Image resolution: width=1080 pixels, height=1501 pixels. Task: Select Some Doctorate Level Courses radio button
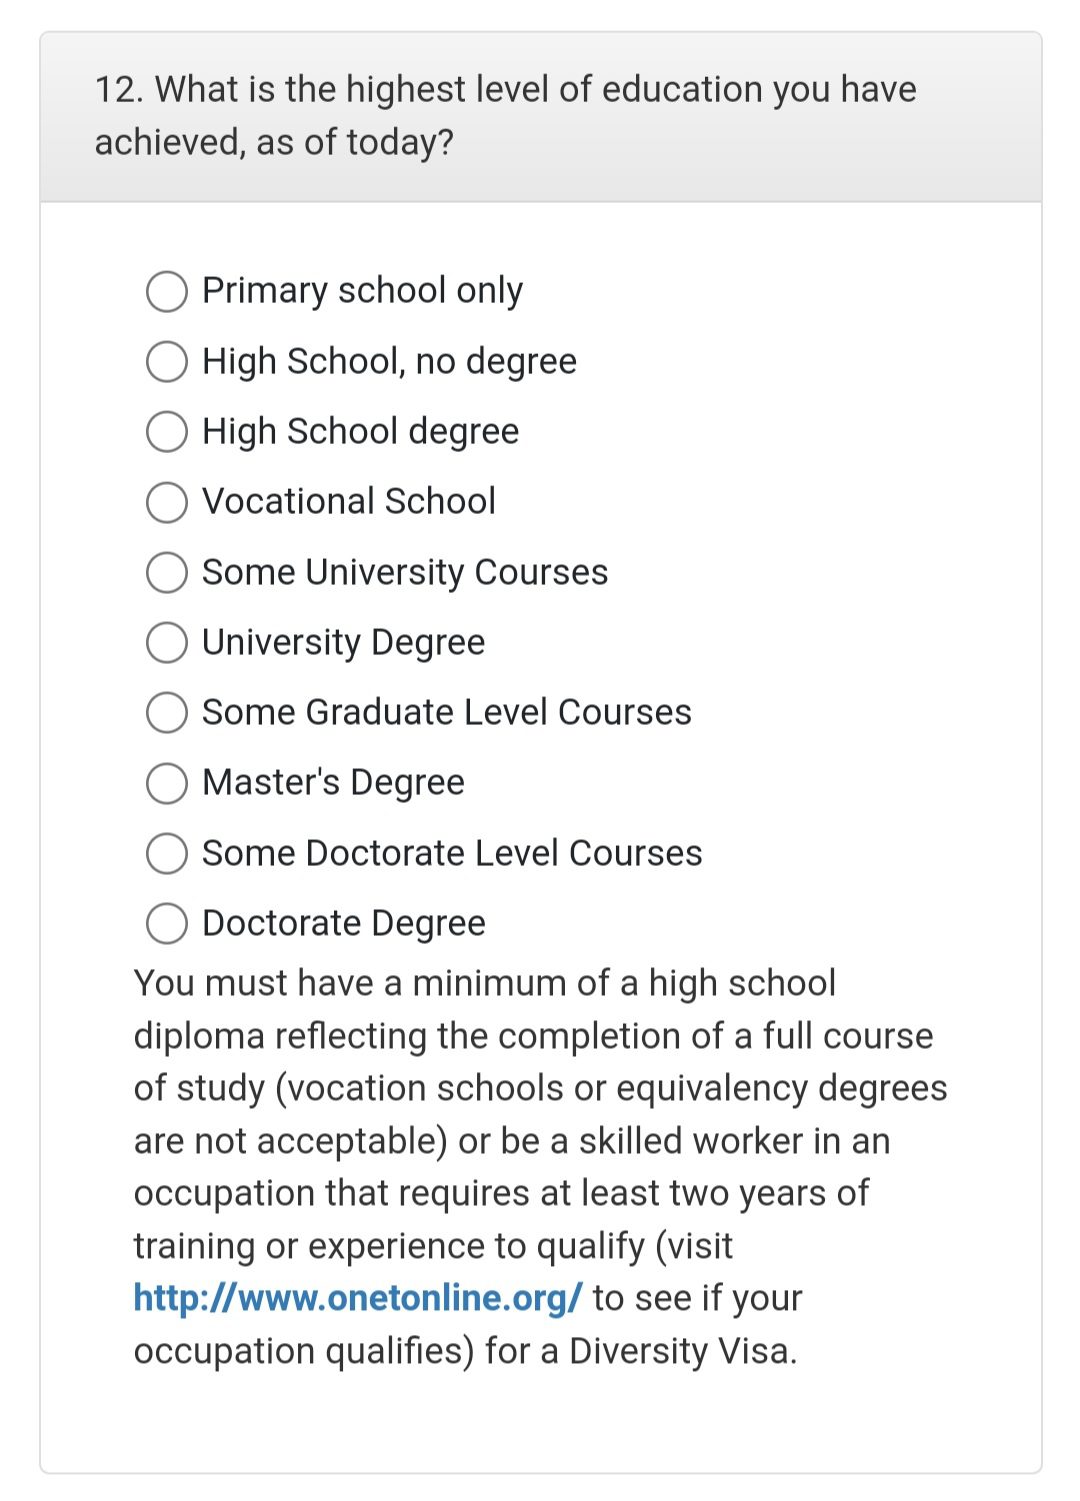point(167,854)
